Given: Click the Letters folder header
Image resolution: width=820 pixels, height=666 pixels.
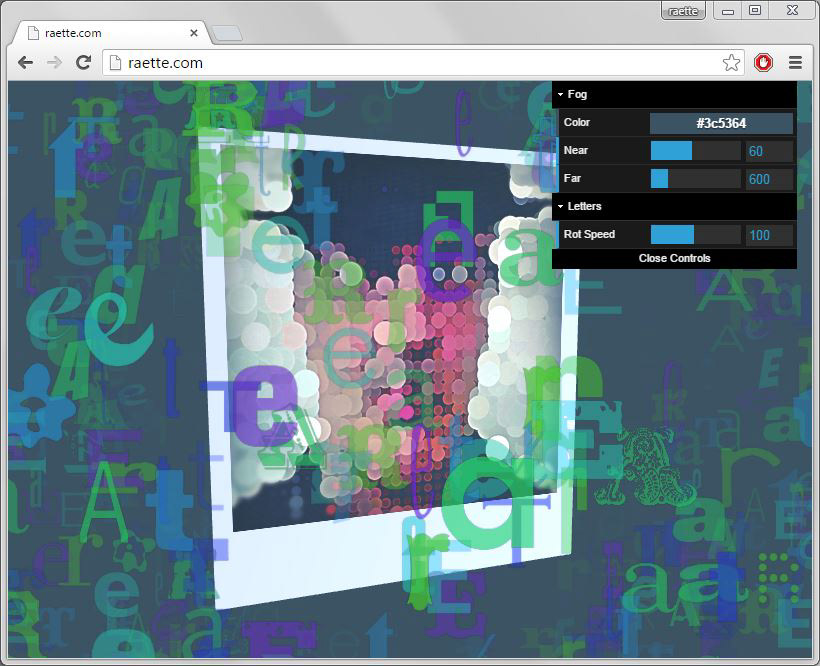Looking at the screenshot, I should (586, 206).
